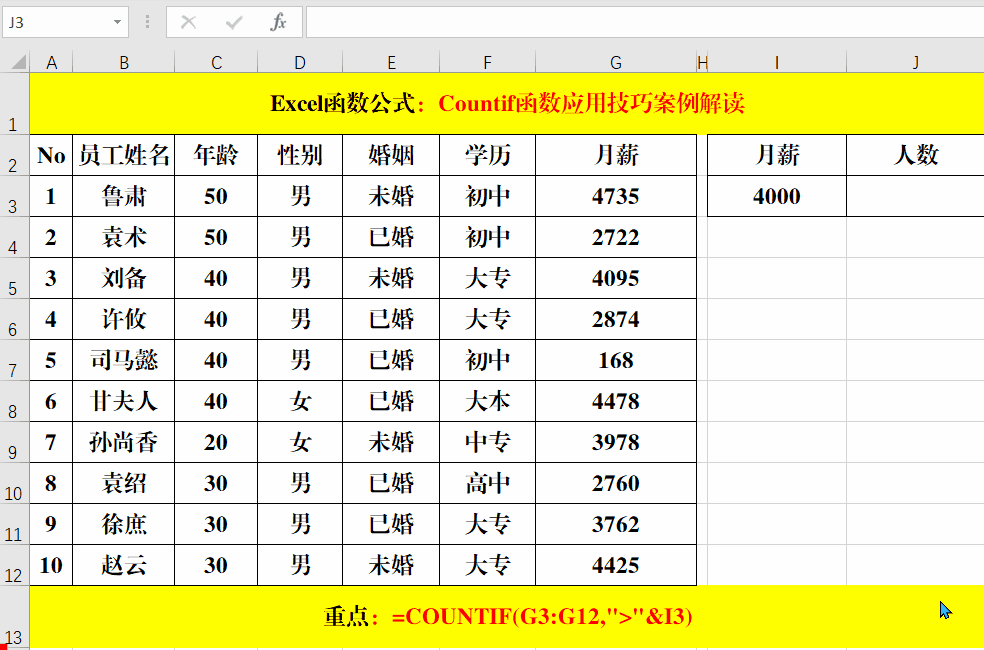This screenshot has width=984, height=650.
Task: Click the No header cell
Action: [x=51, y=155]
